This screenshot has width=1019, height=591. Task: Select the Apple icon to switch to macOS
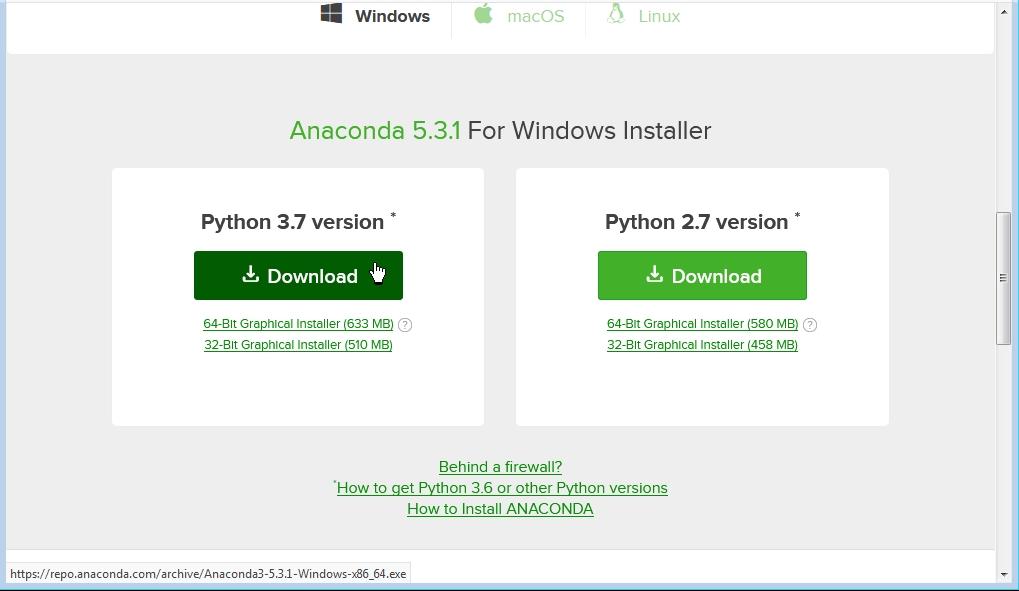coord(484,14)
